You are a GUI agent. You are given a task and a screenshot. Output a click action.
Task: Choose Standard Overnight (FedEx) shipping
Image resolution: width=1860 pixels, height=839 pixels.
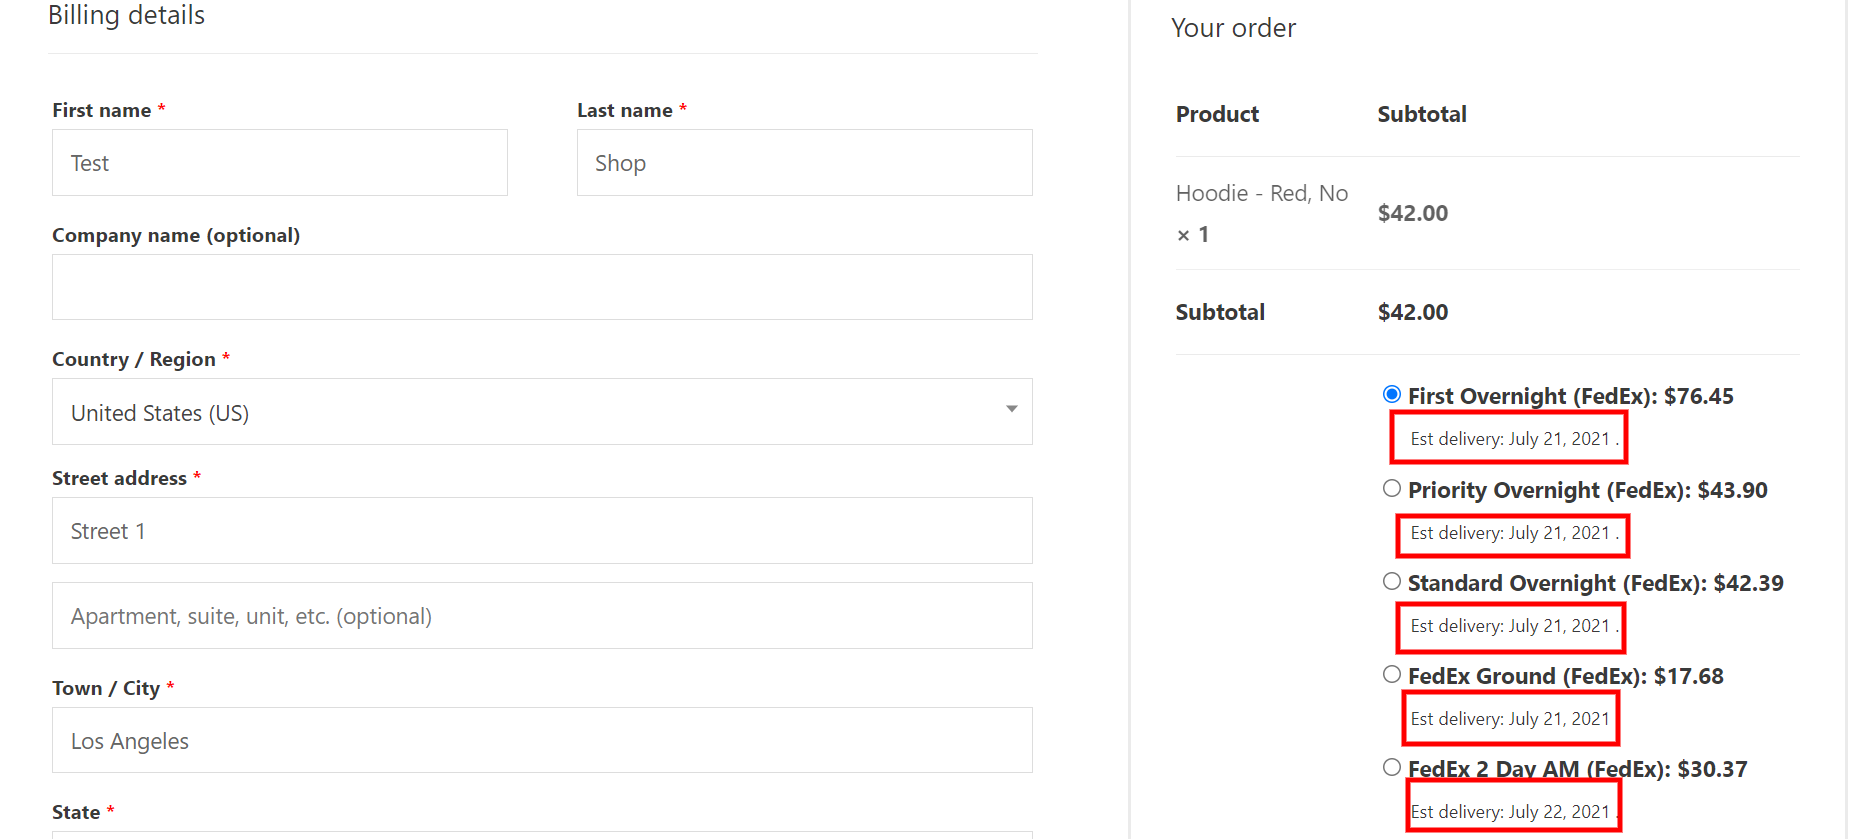point(1391,582)
